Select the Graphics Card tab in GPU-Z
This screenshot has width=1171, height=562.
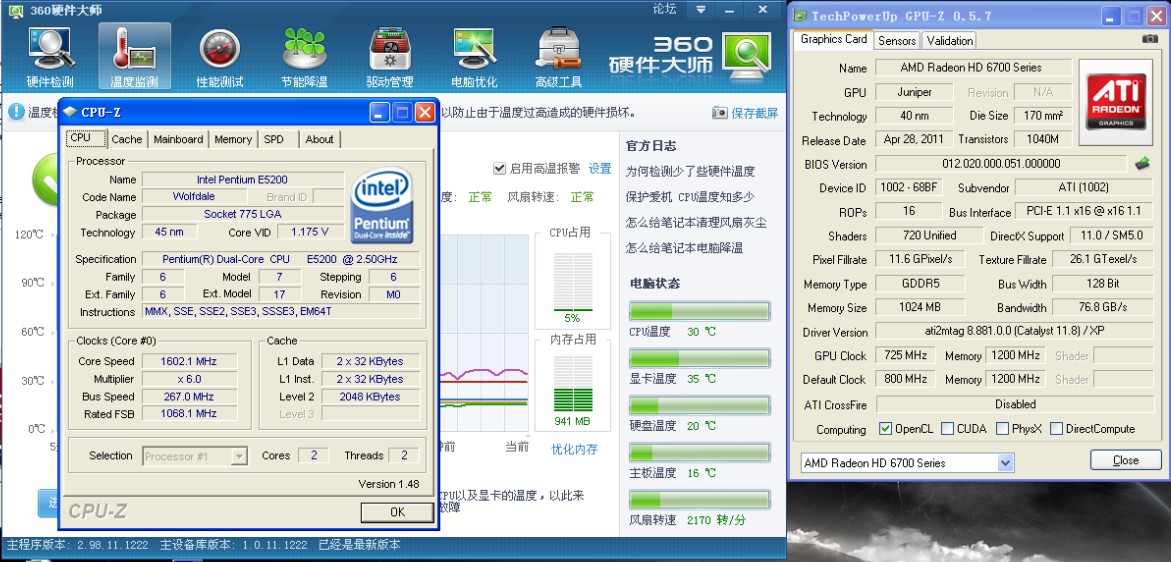834,40
